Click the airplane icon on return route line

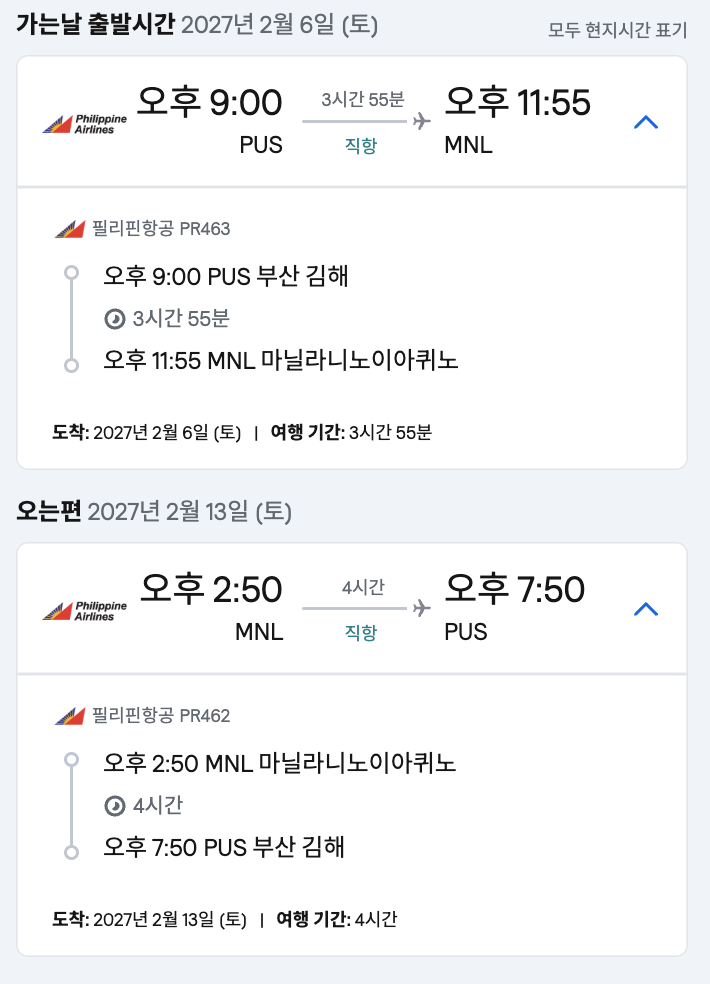click(421, 608)
